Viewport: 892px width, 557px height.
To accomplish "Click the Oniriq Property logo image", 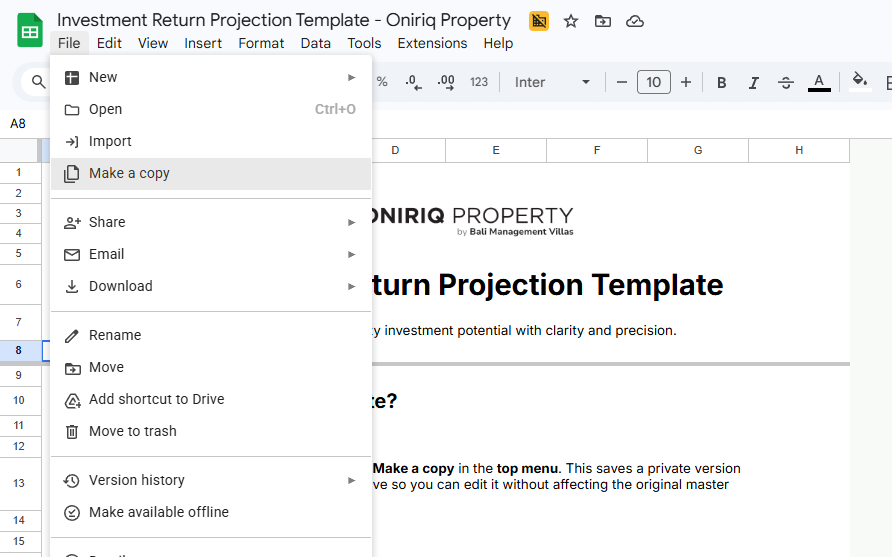I will pyautogui.click(x=472, y=221).
